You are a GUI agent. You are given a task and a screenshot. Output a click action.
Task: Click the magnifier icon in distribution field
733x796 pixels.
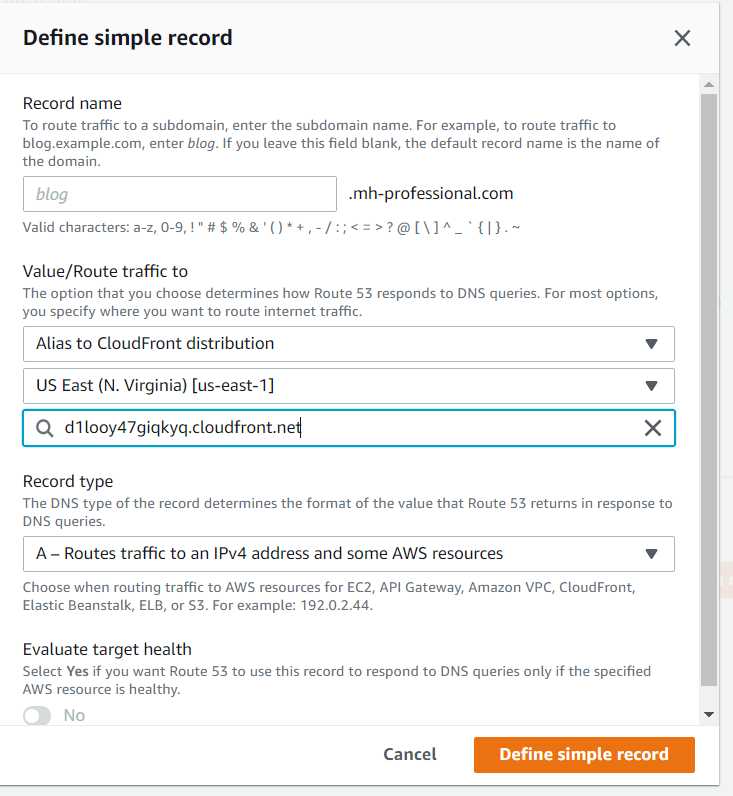[45, 428]
